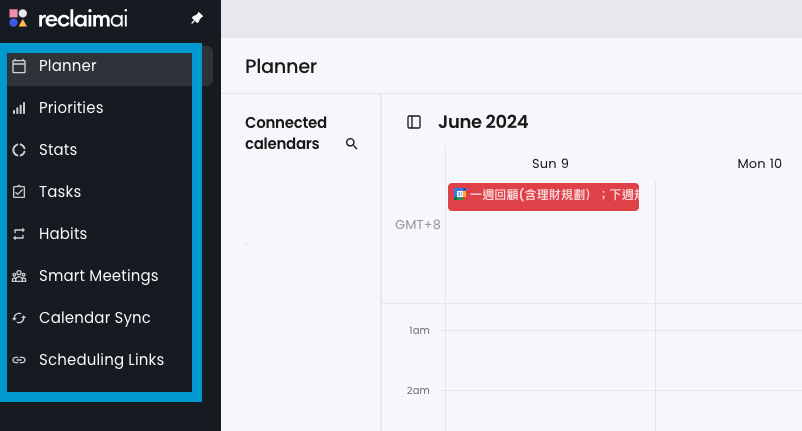This screenshot has width=802, height=431.
Task: Click the Planner calendar icon
Action: click(x=19, y=66)
